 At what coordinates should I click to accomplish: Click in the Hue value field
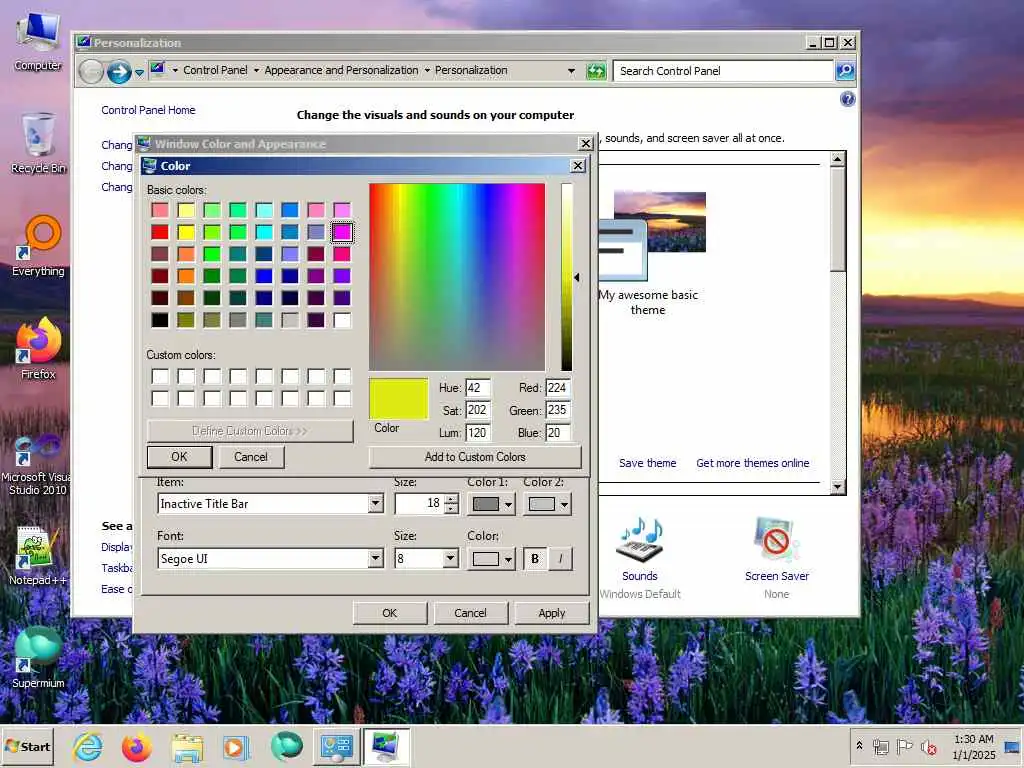[x=478, y=388]
